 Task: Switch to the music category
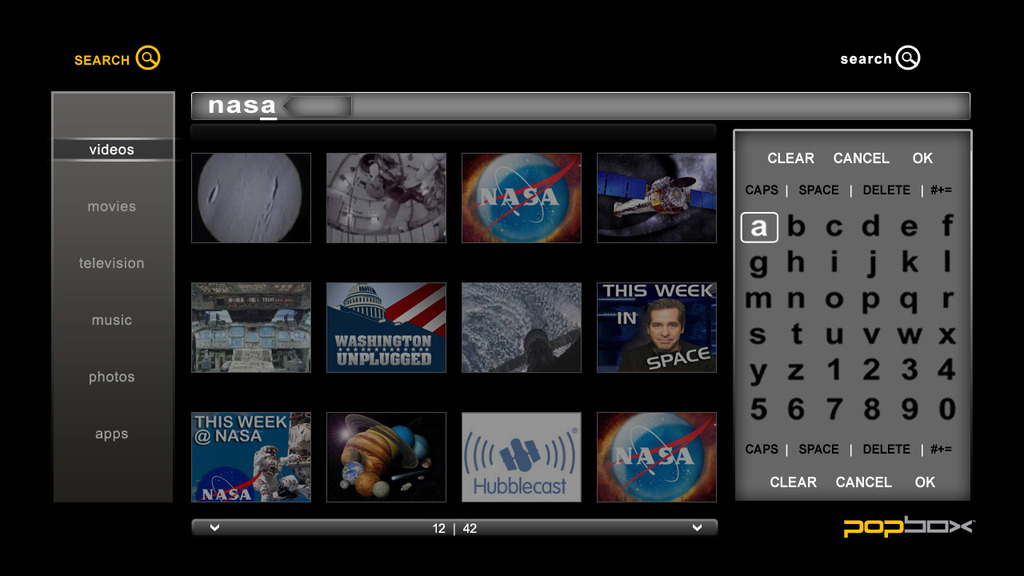(112, 320)
